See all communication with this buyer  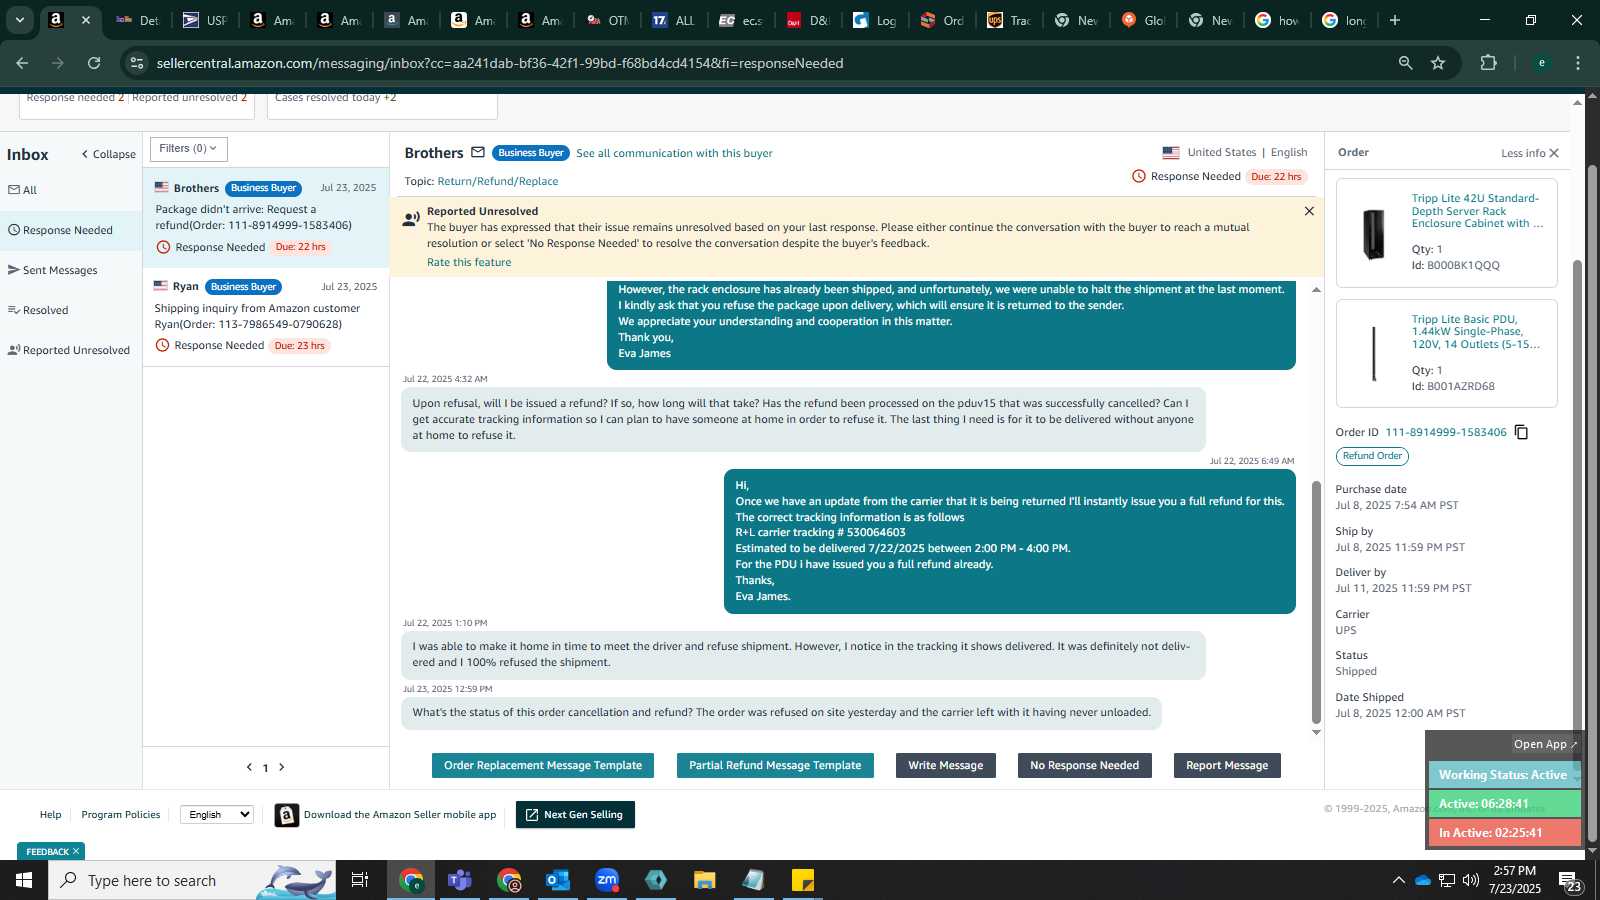[x=674, y=153]
